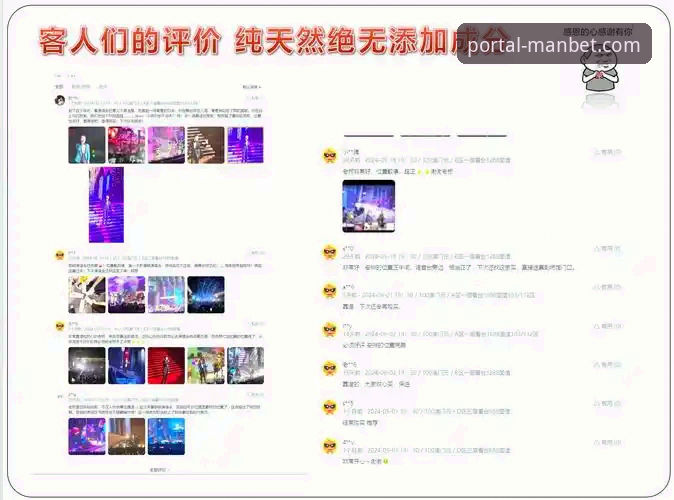The height and width of the screenshot is (500, 674).
Task: Open red staircase performer thumbnail
Action: 166,365
